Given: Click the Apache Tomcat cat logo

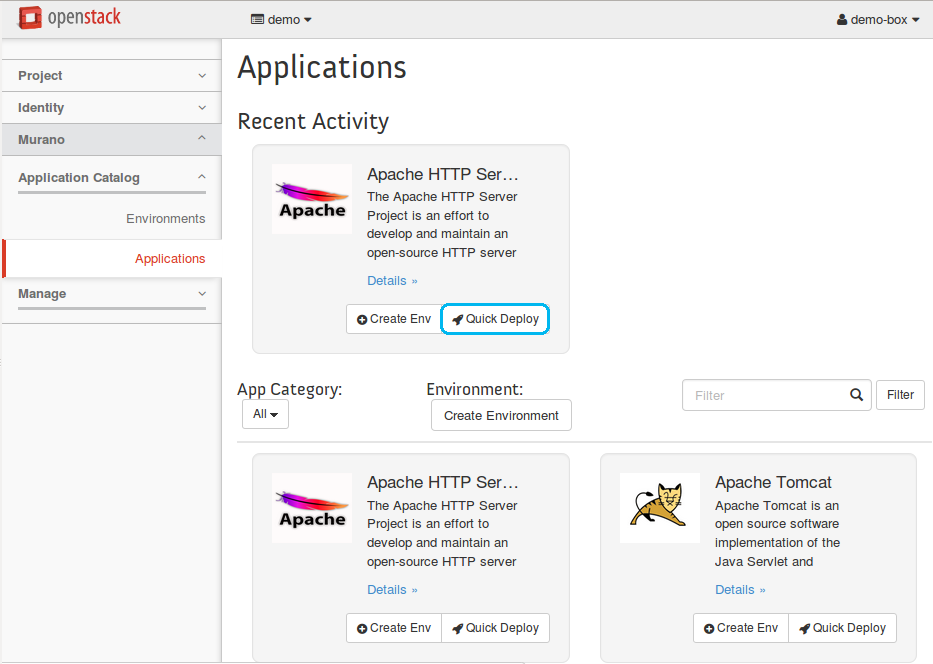Looking at the screenshot, I should (659, 508).
